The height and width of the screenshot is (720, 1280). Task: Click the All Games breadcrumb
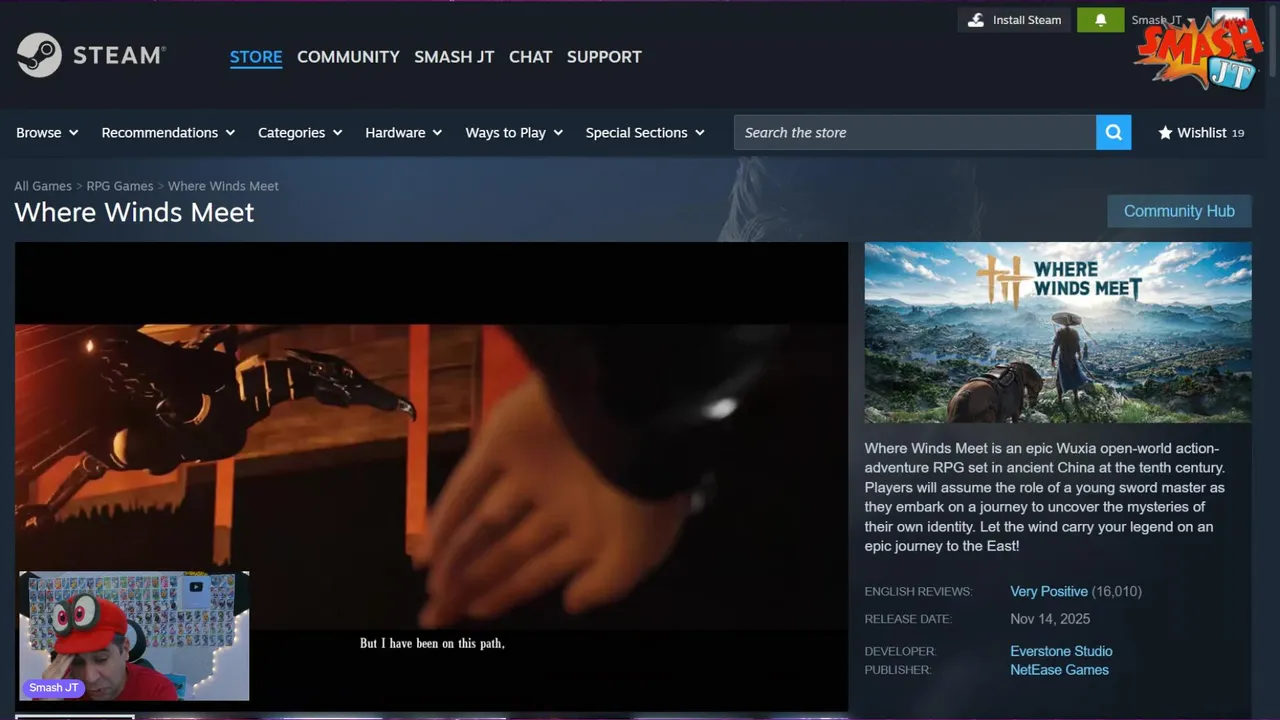(x=43, y=186)
